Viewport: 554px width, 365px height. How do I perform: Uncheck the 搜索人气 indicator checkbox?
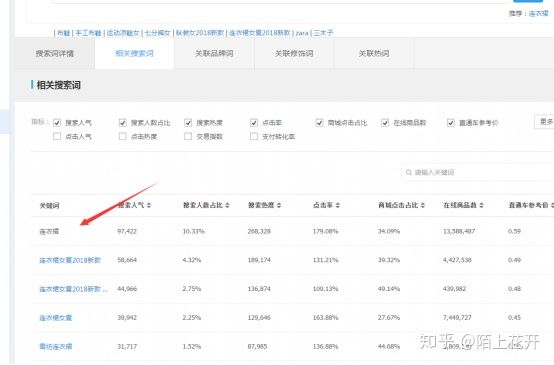[x=57, y=123]
